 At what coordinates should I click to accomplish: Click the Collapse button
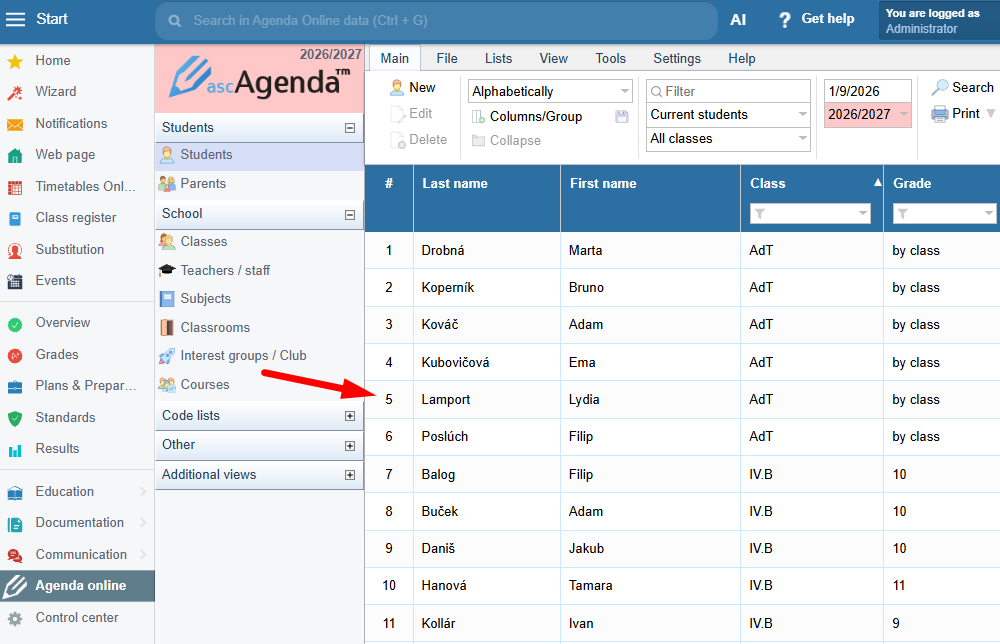tap(506, 140)
